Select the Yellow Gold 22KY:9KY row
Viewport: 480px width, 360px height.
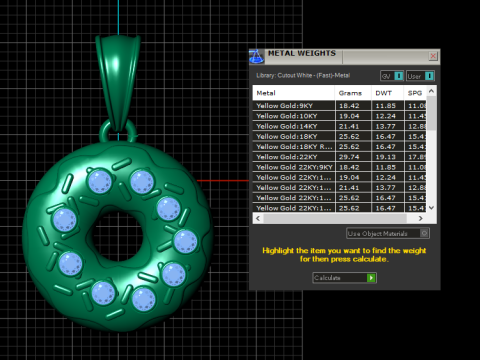tap(339, 167)
